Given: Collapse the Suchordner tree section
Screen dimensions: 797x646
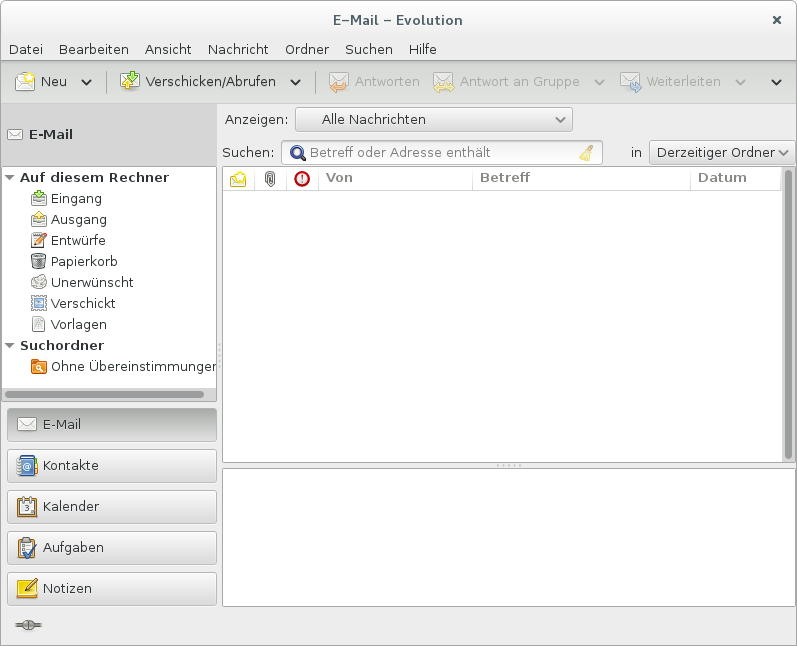Looking at the screenshot, I should [x=10, y=346].
